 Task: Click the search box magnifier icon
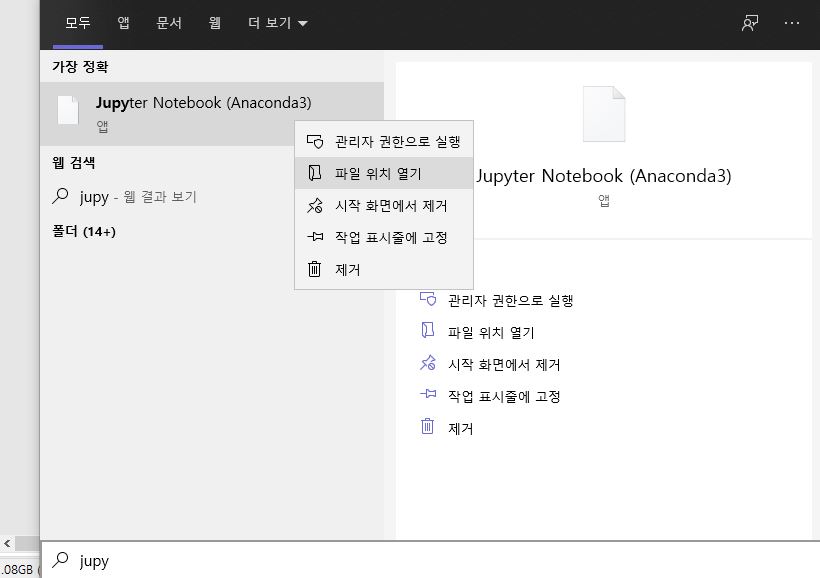pos(61,560)
